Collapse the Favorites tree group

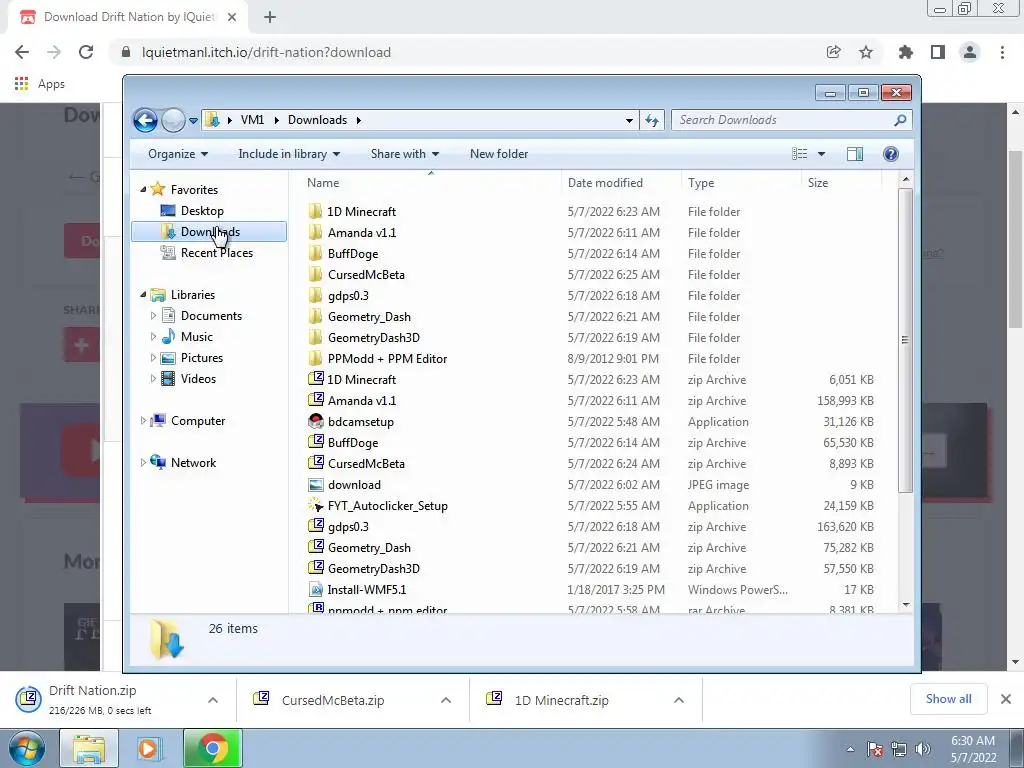tap(143, 189)
